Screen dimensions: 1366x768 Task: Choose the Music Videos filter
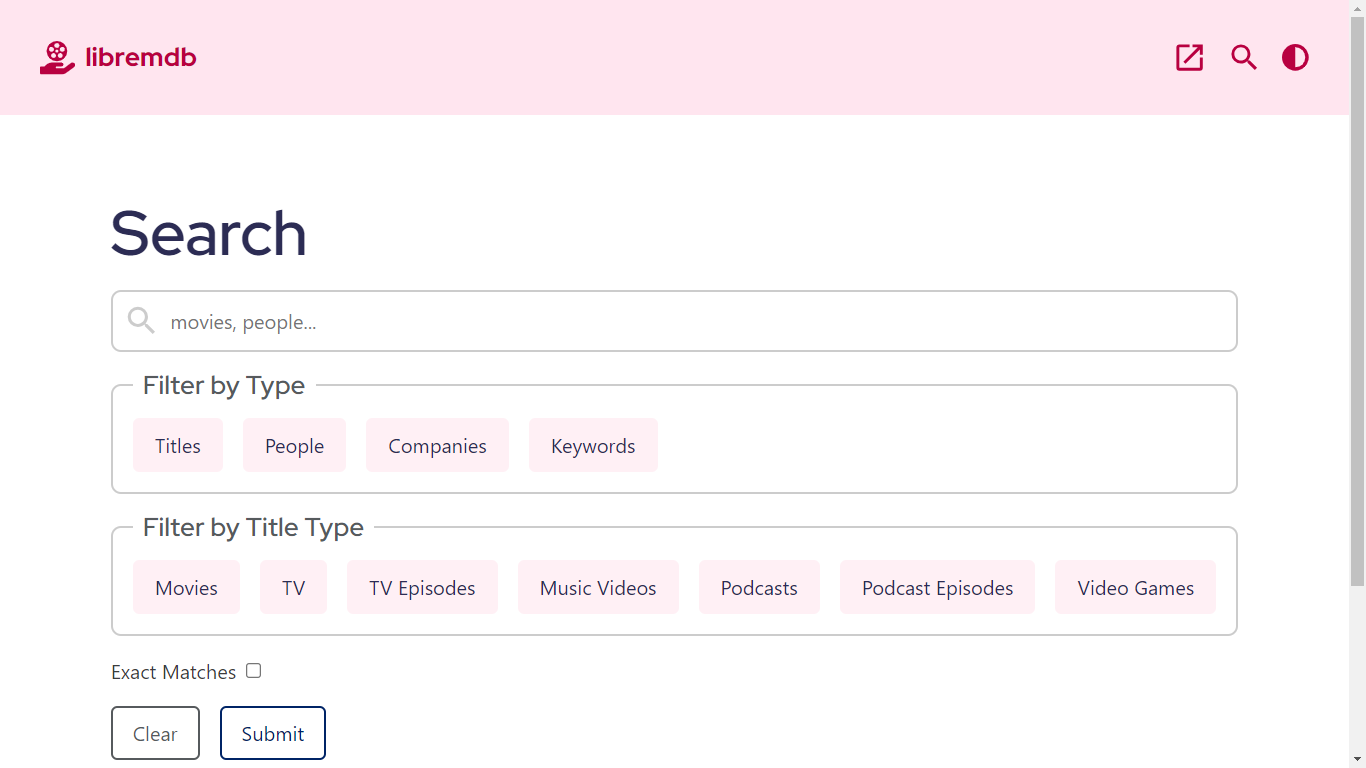(x=598, y=588)
